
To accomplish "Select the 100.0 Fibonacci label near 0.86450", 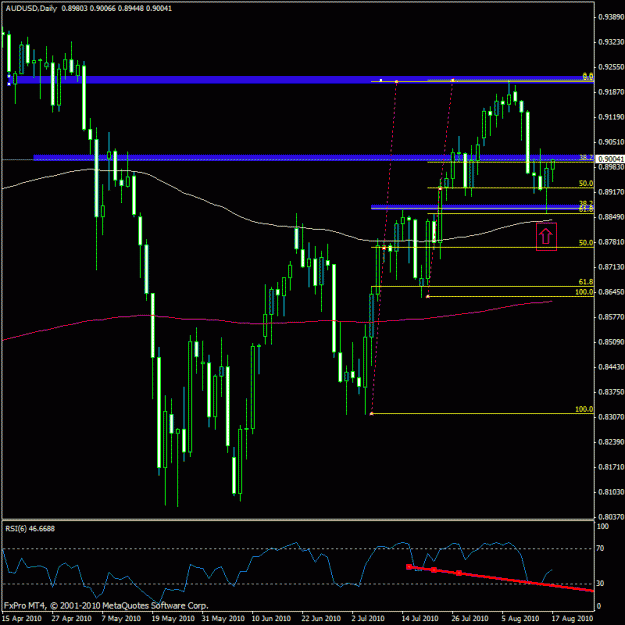I will [584, 292].
